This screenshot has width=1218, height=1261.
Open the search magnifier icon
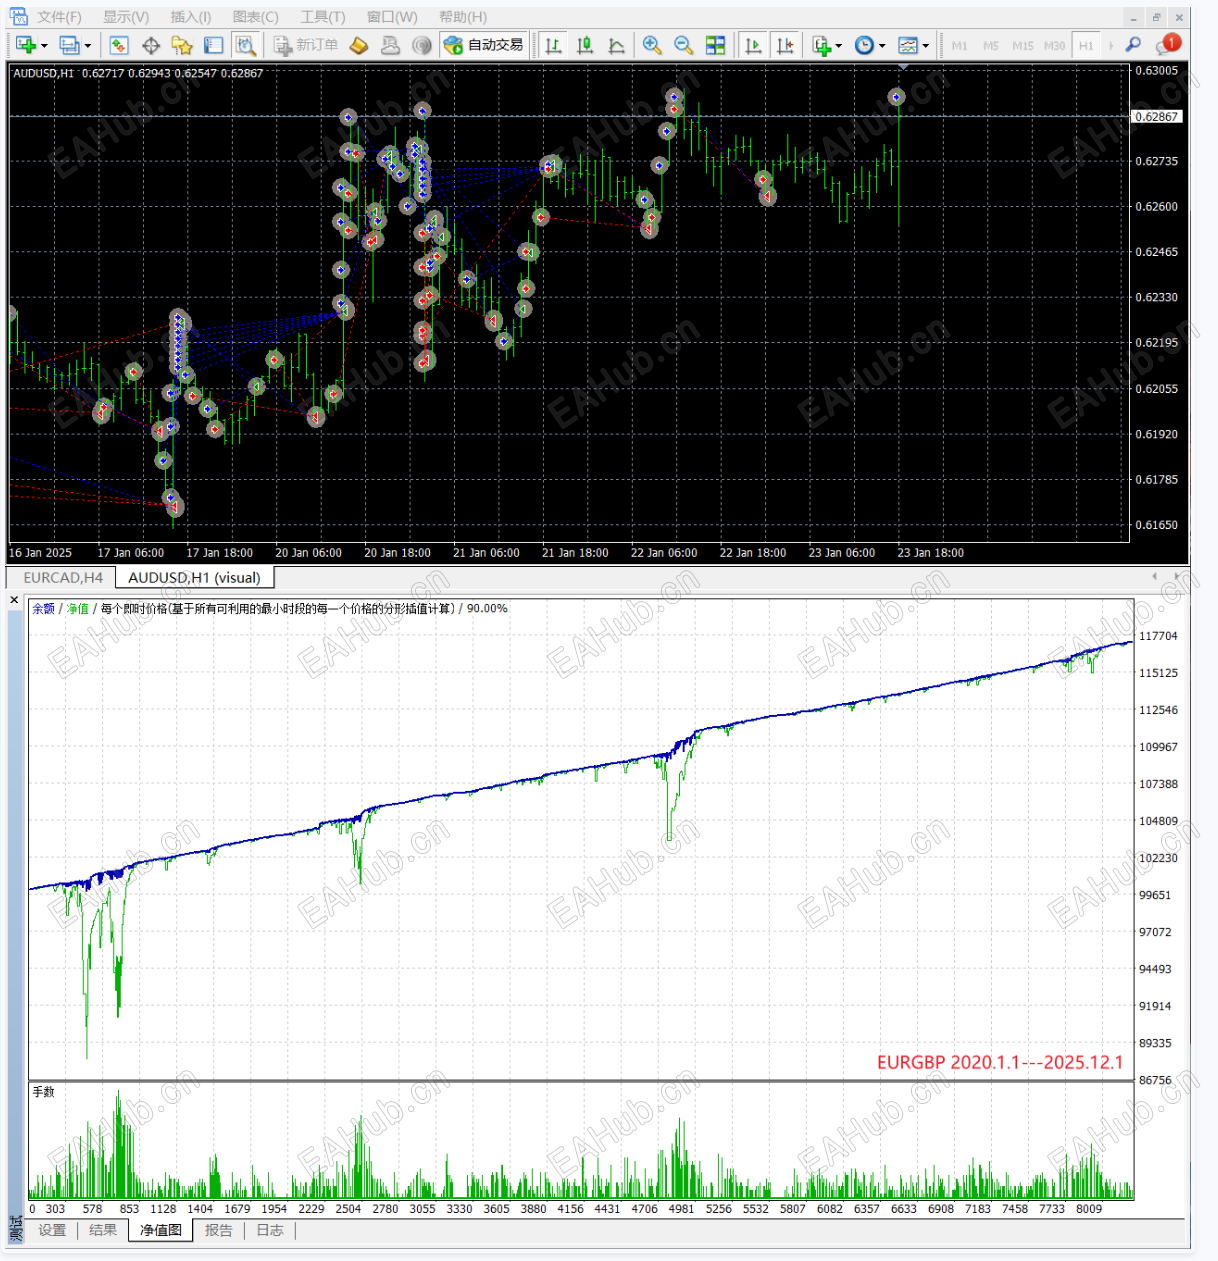pyautogui.click(x=1133, y=45)
